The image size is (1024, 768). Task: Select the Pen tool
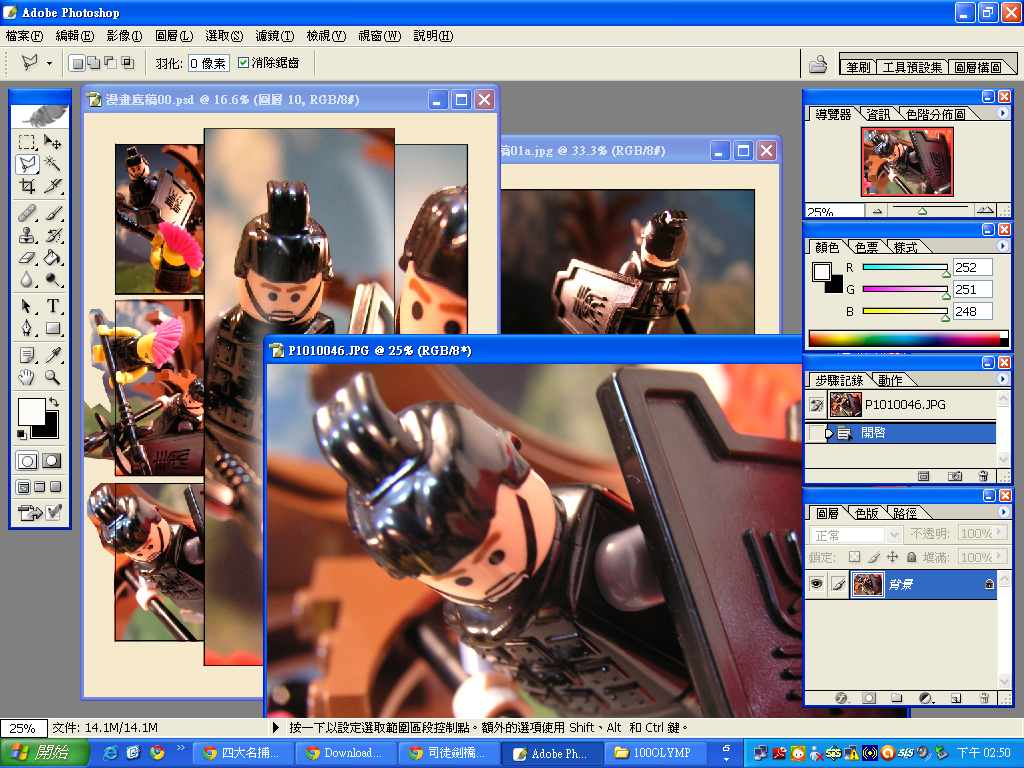click(x=27, y=328)
